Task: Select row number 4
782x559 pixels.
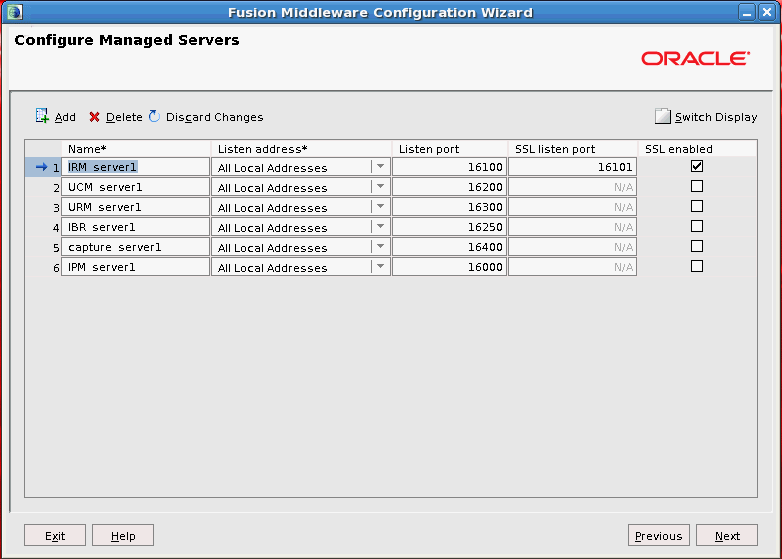Action: [x=43, y=227]
